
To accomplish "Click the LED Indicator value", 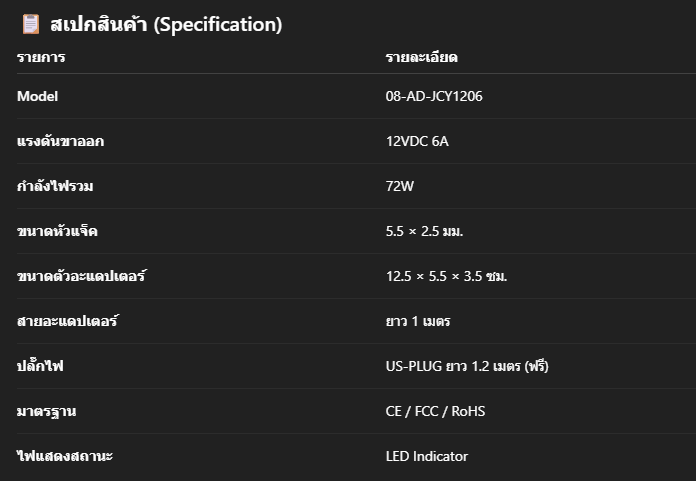I will pos(427,456).
